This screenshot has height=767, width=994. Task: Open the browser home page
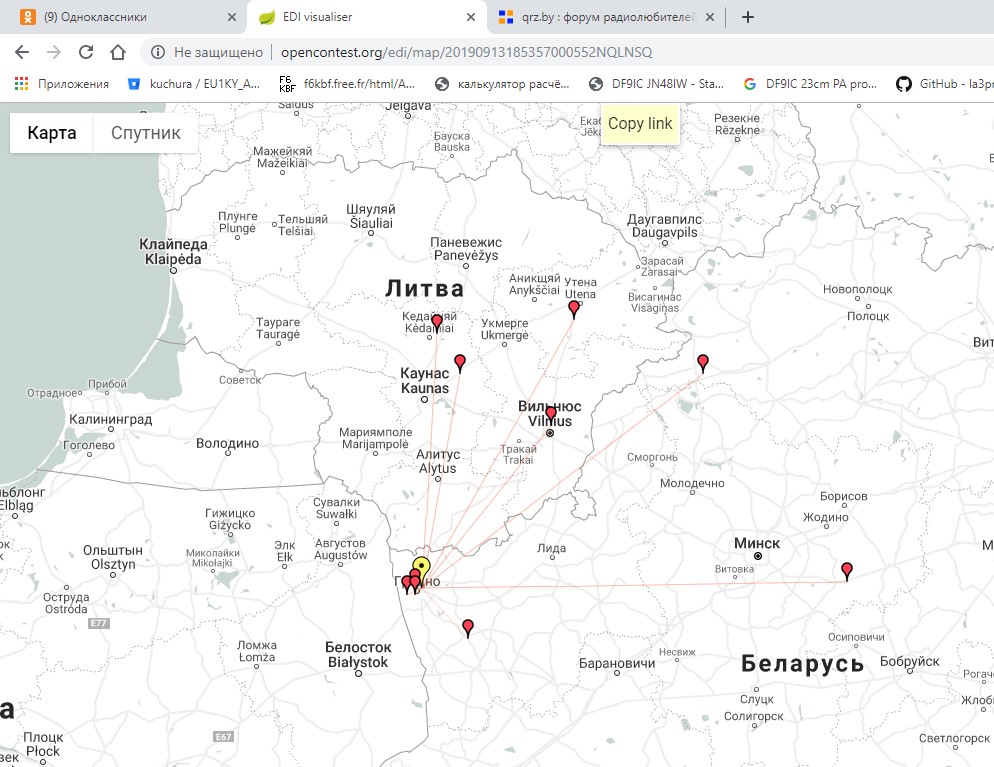(118, 52)
